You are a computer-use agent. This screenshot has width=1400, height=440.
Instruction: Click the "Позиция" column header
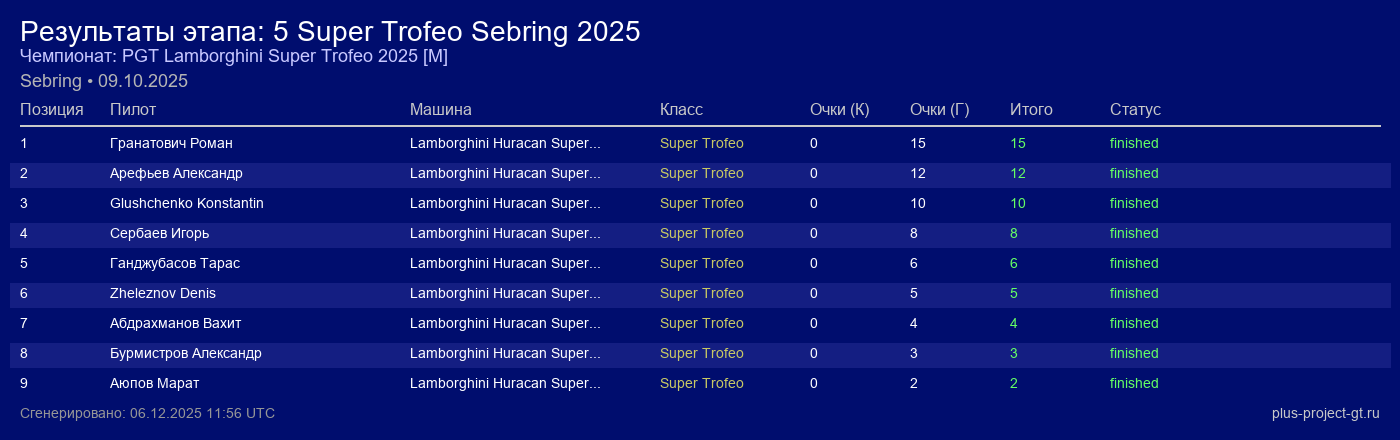(x=52, y=109)
